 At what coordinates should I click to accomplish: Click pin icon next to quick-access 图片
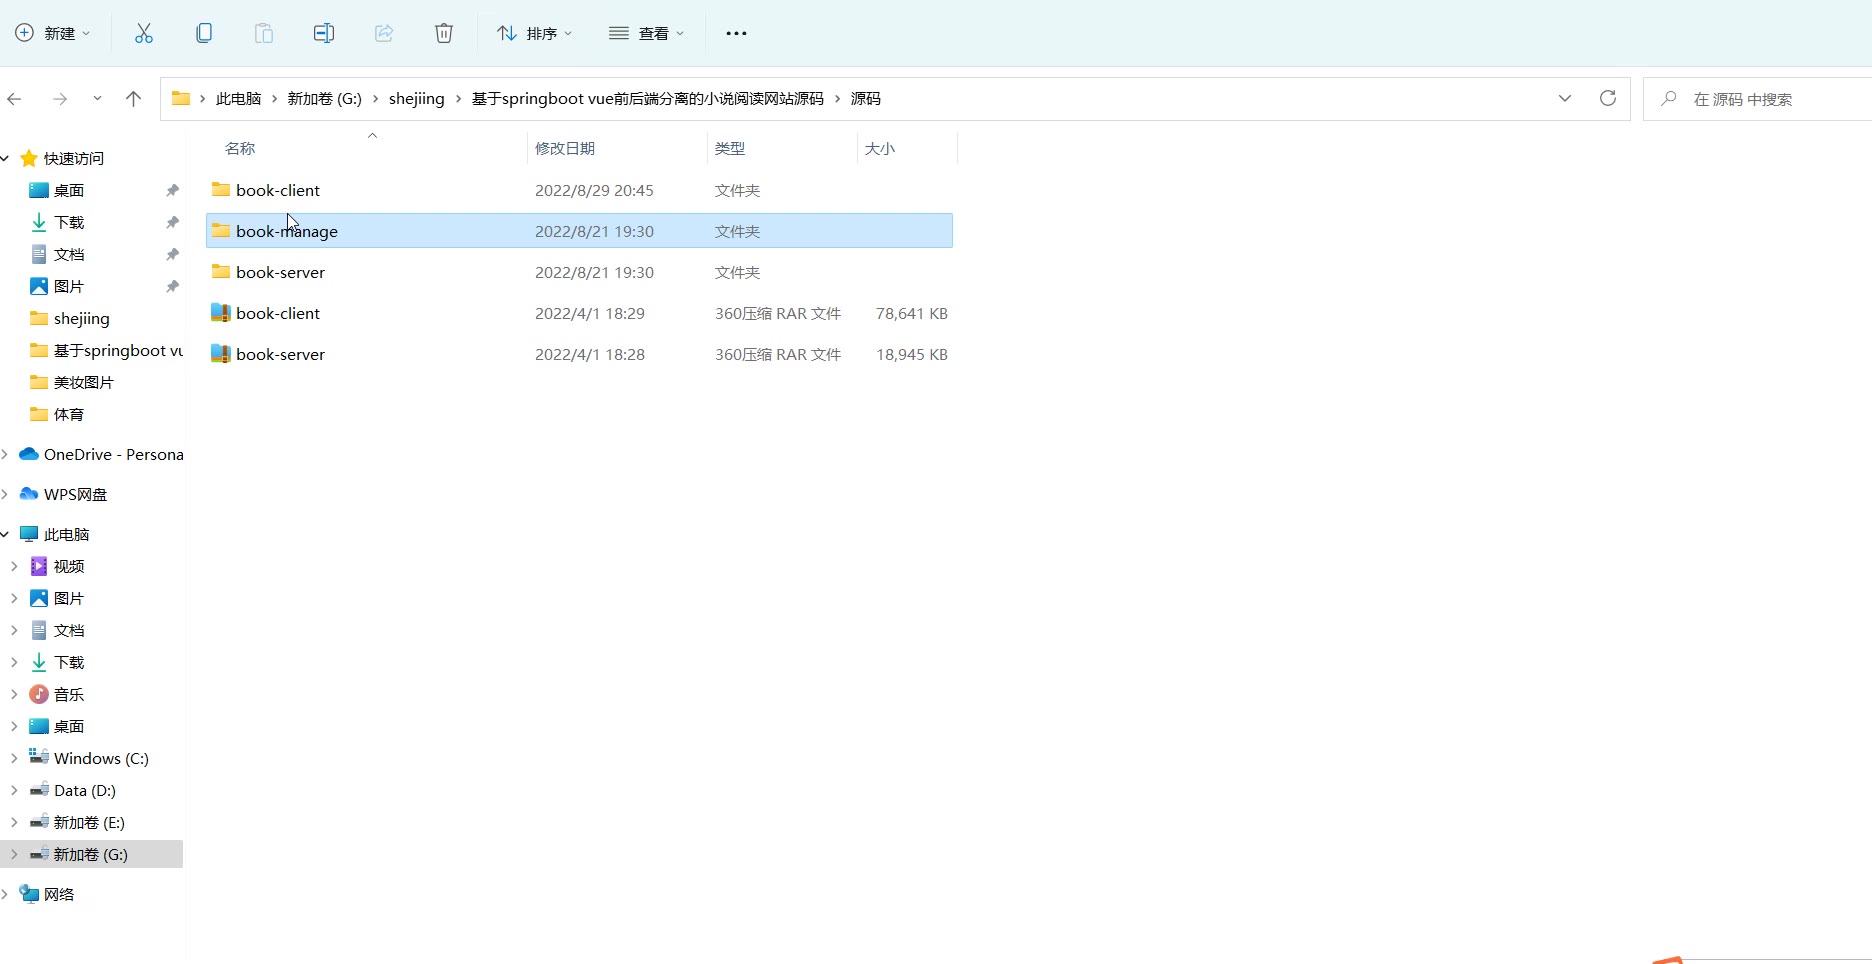[x=172, y=286]
